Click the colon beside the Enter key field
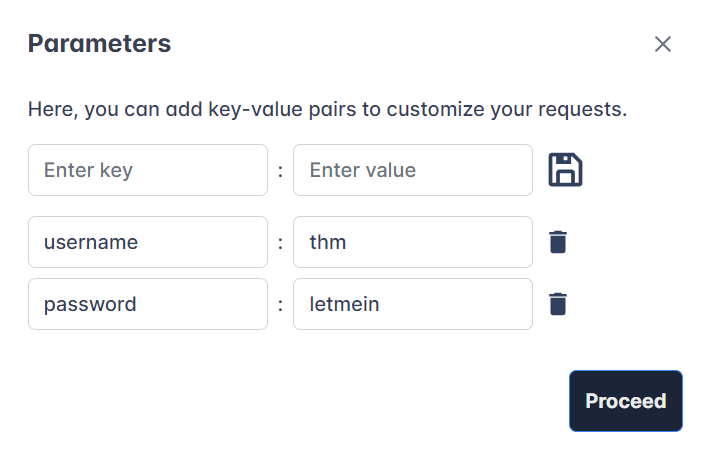703x451 pixels. coord(281,170)
